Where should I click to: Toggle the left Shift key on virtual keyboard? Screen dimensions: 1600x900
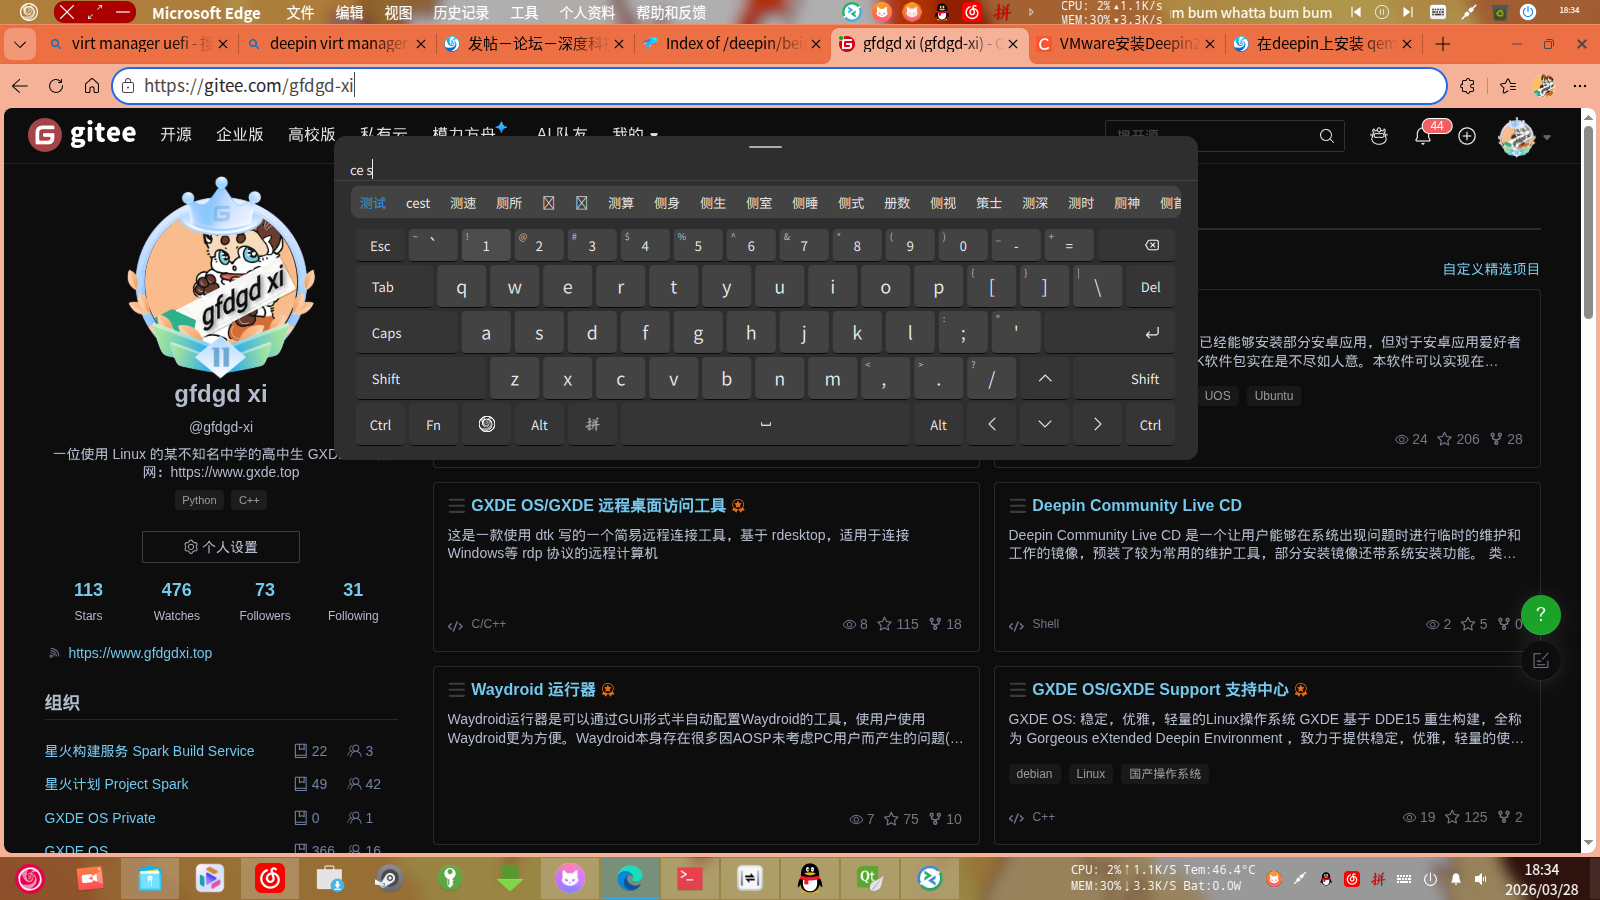point(421,379)
